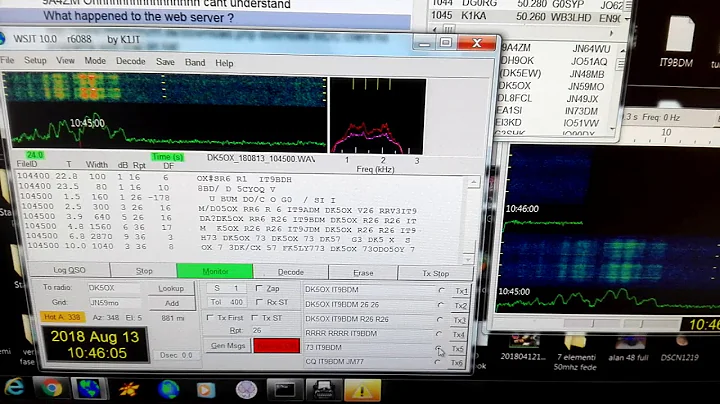
Task: Select radio button for Tx1 message
Action: (x=441, y=290)
